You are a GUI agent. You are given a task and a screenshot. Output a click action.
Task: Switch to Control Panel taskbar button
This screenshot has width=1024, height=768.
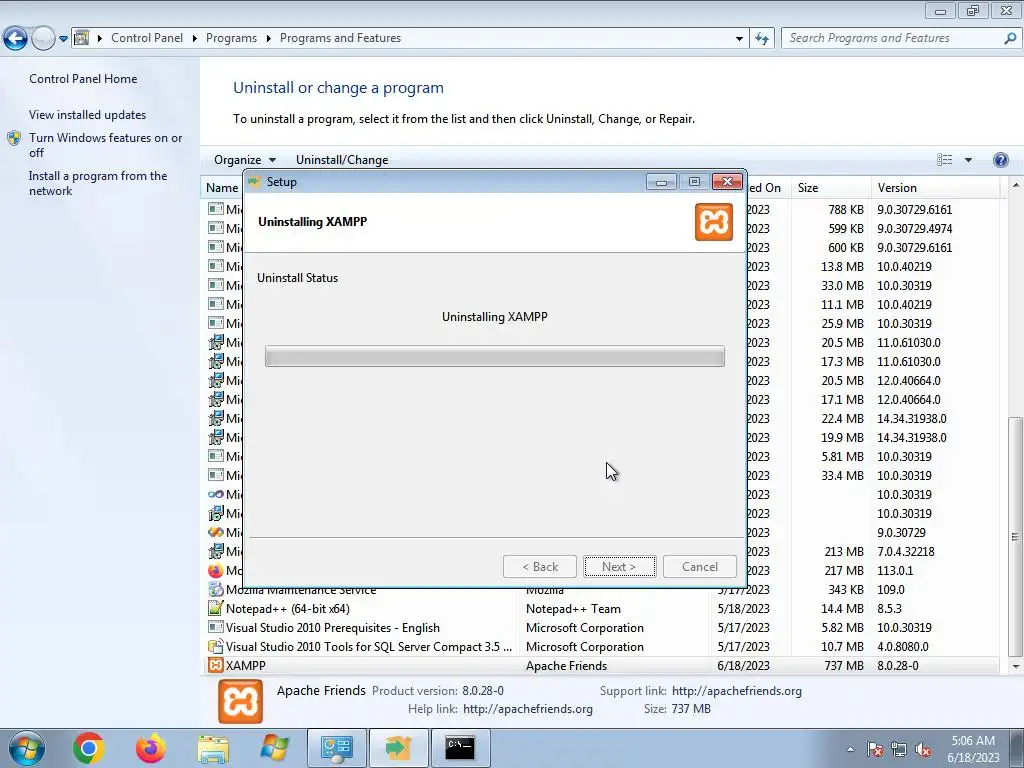click(x=336, y=748)
